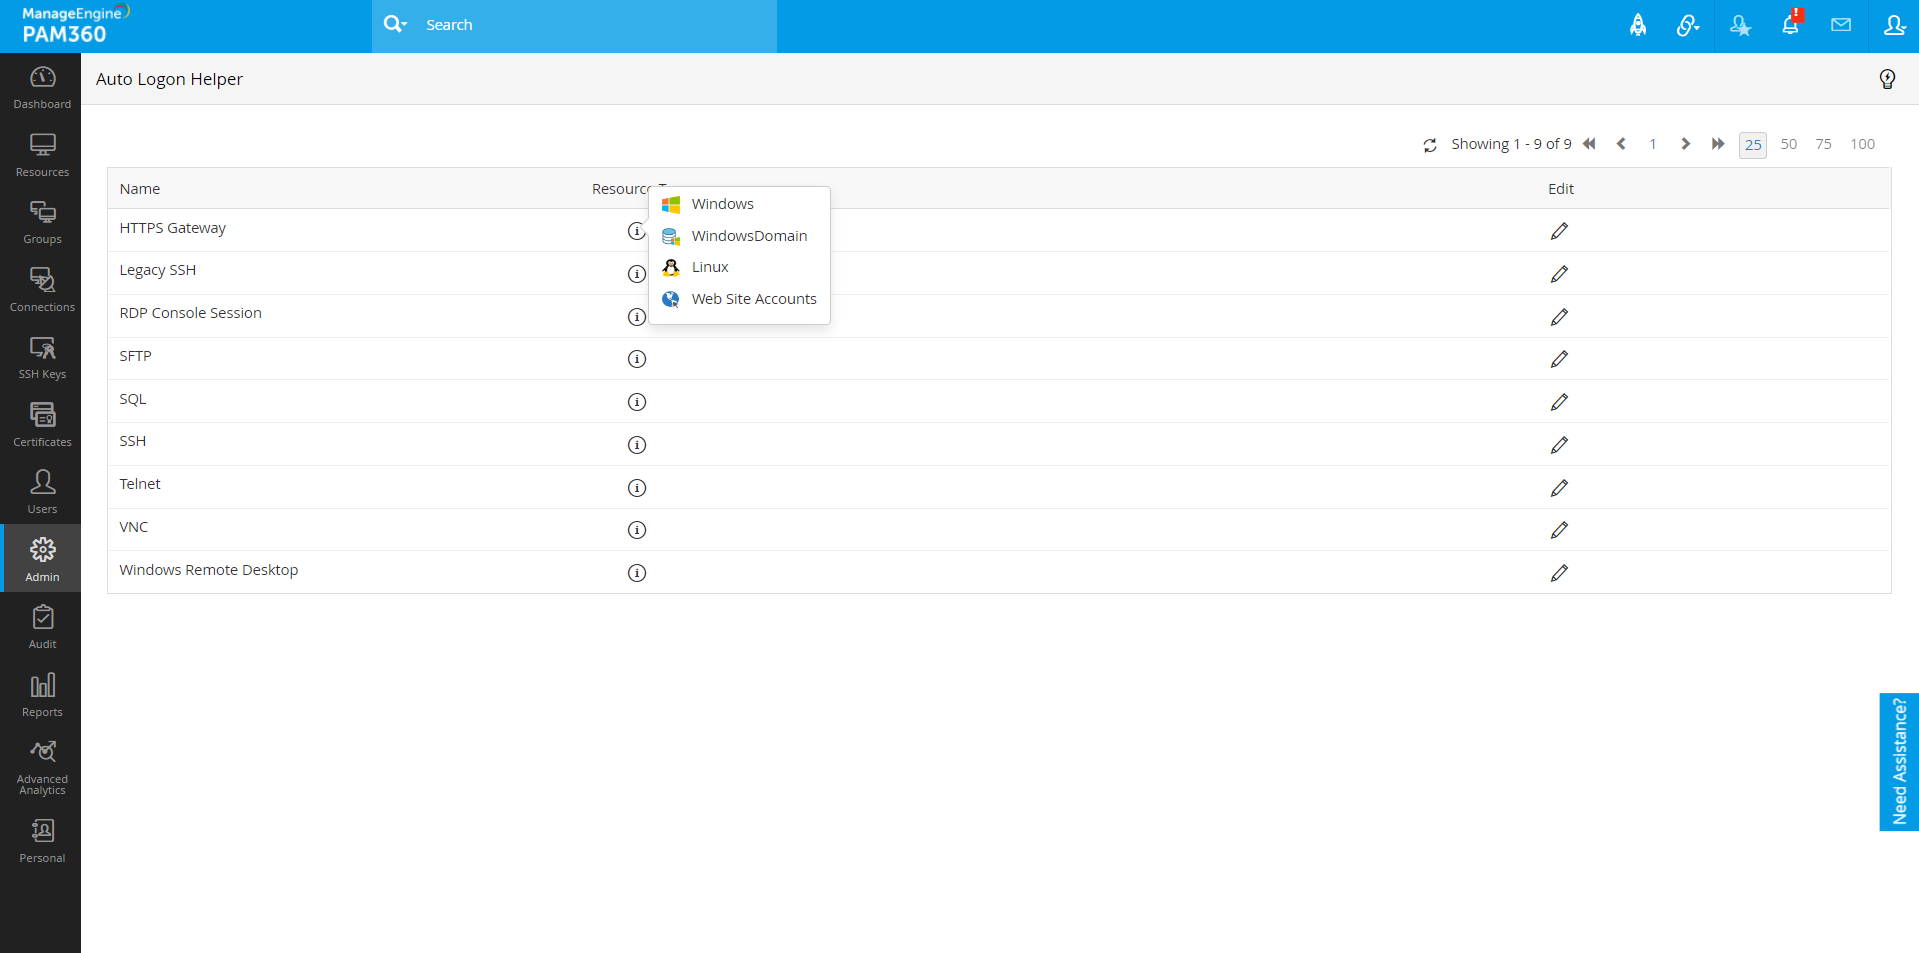Viewport: 1919px width, 953px height.
Task: Click the Legacy SSH name
Action: (158, 270)
